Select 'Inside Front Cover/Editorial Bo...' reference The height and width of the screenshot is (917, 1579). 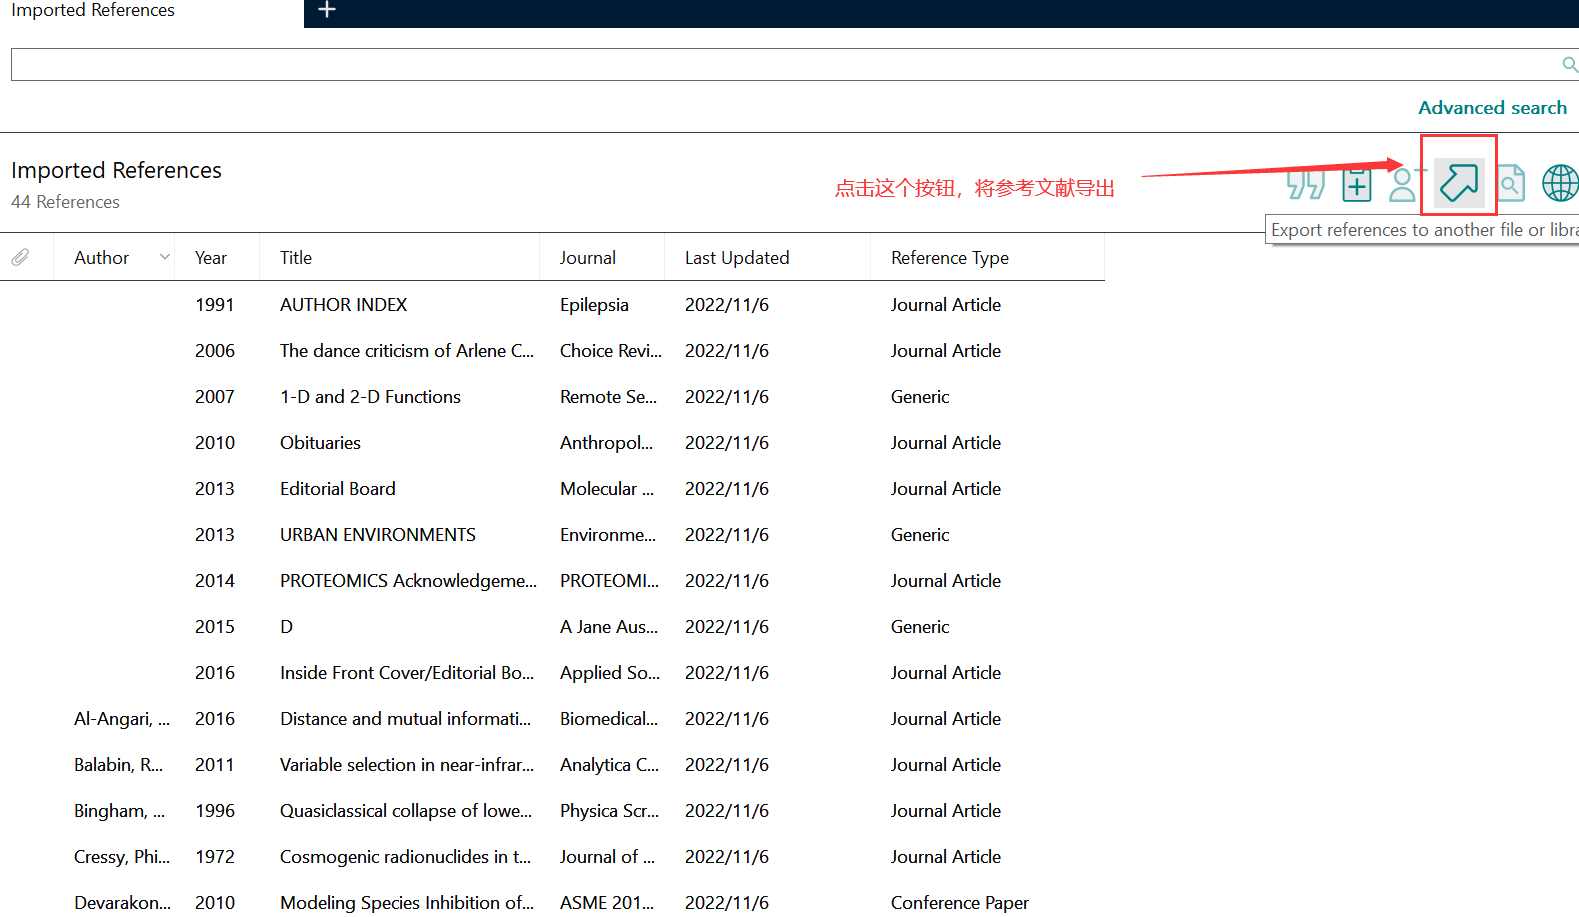(407, 673)
